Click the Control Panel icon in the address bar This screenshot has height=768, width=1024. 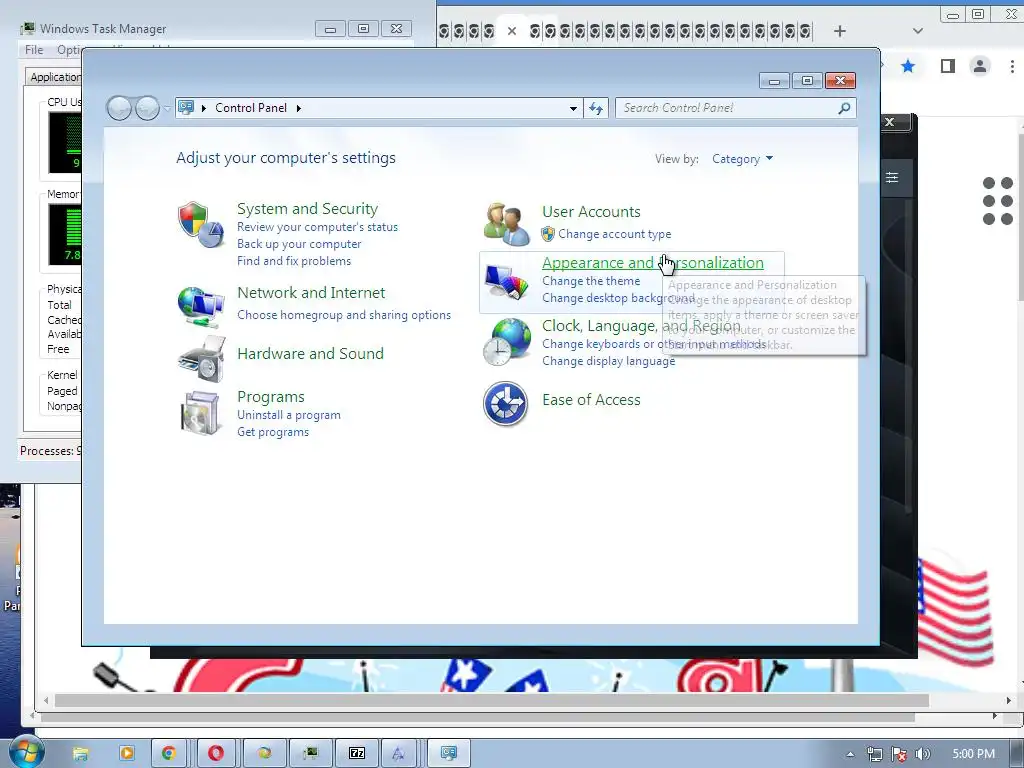point(186,108)
